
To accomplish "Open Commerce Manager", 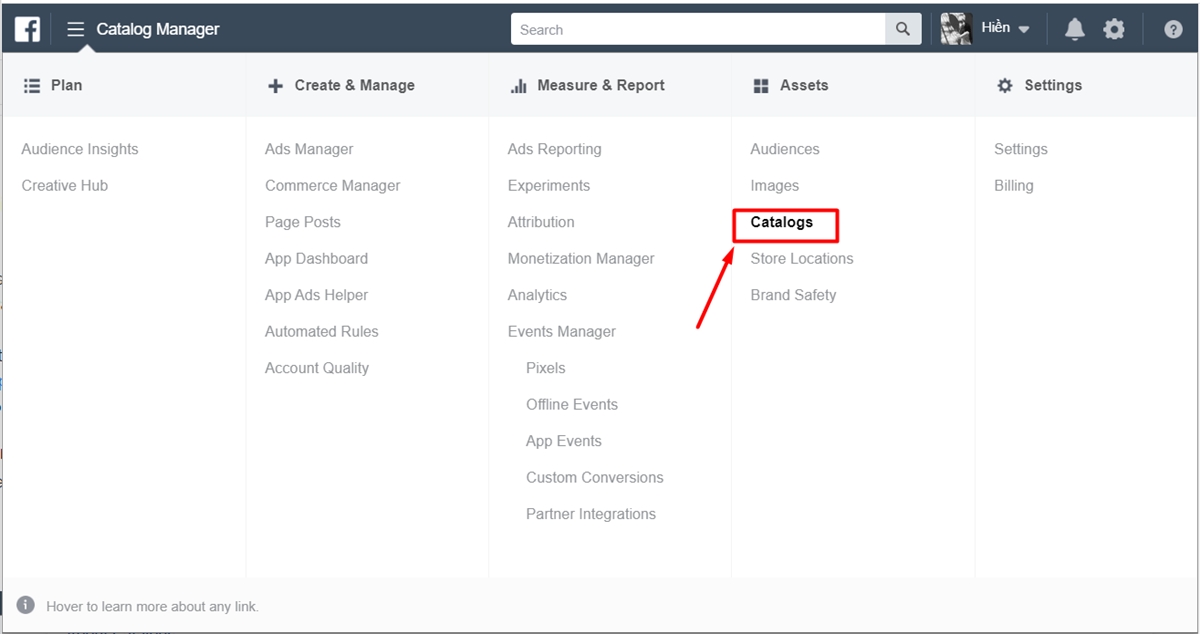I will click(x=333, y=186).
